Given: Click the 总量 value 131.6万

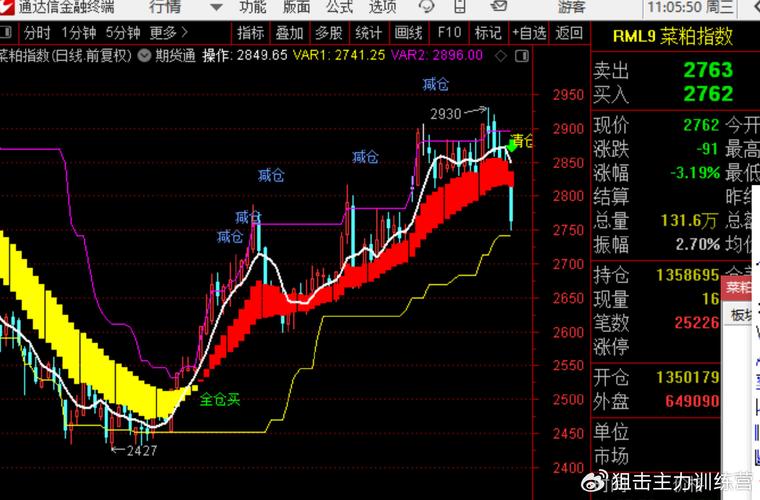Looking at the screenshot, I should point(689,221).
